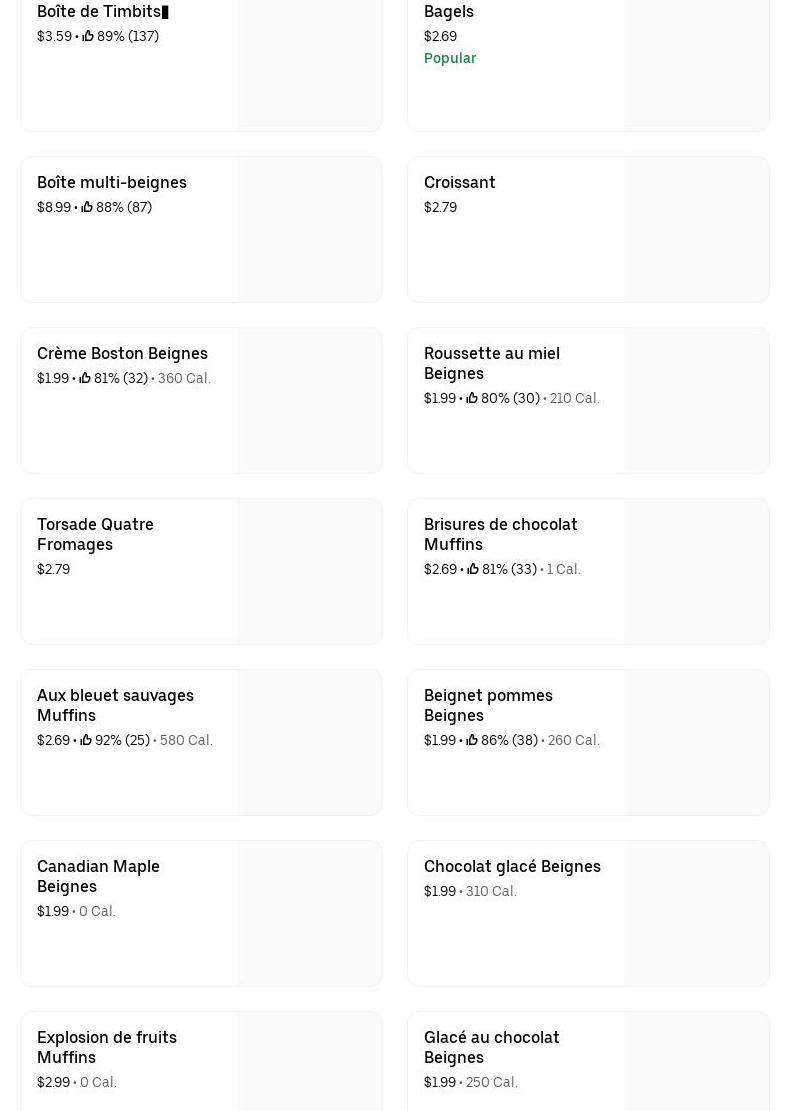Click the Canadian Maple Beignes image placeholder

click(x=309, y=913)
